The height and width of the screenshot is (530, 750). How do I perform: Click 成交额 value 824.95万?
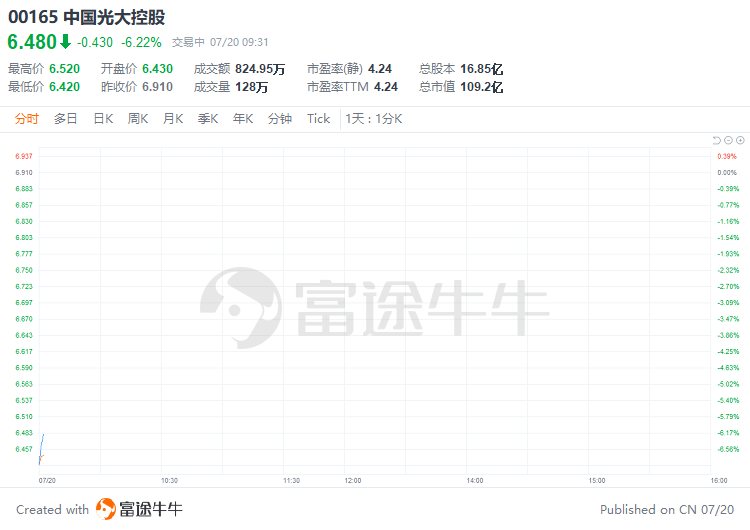coord(260,69)
